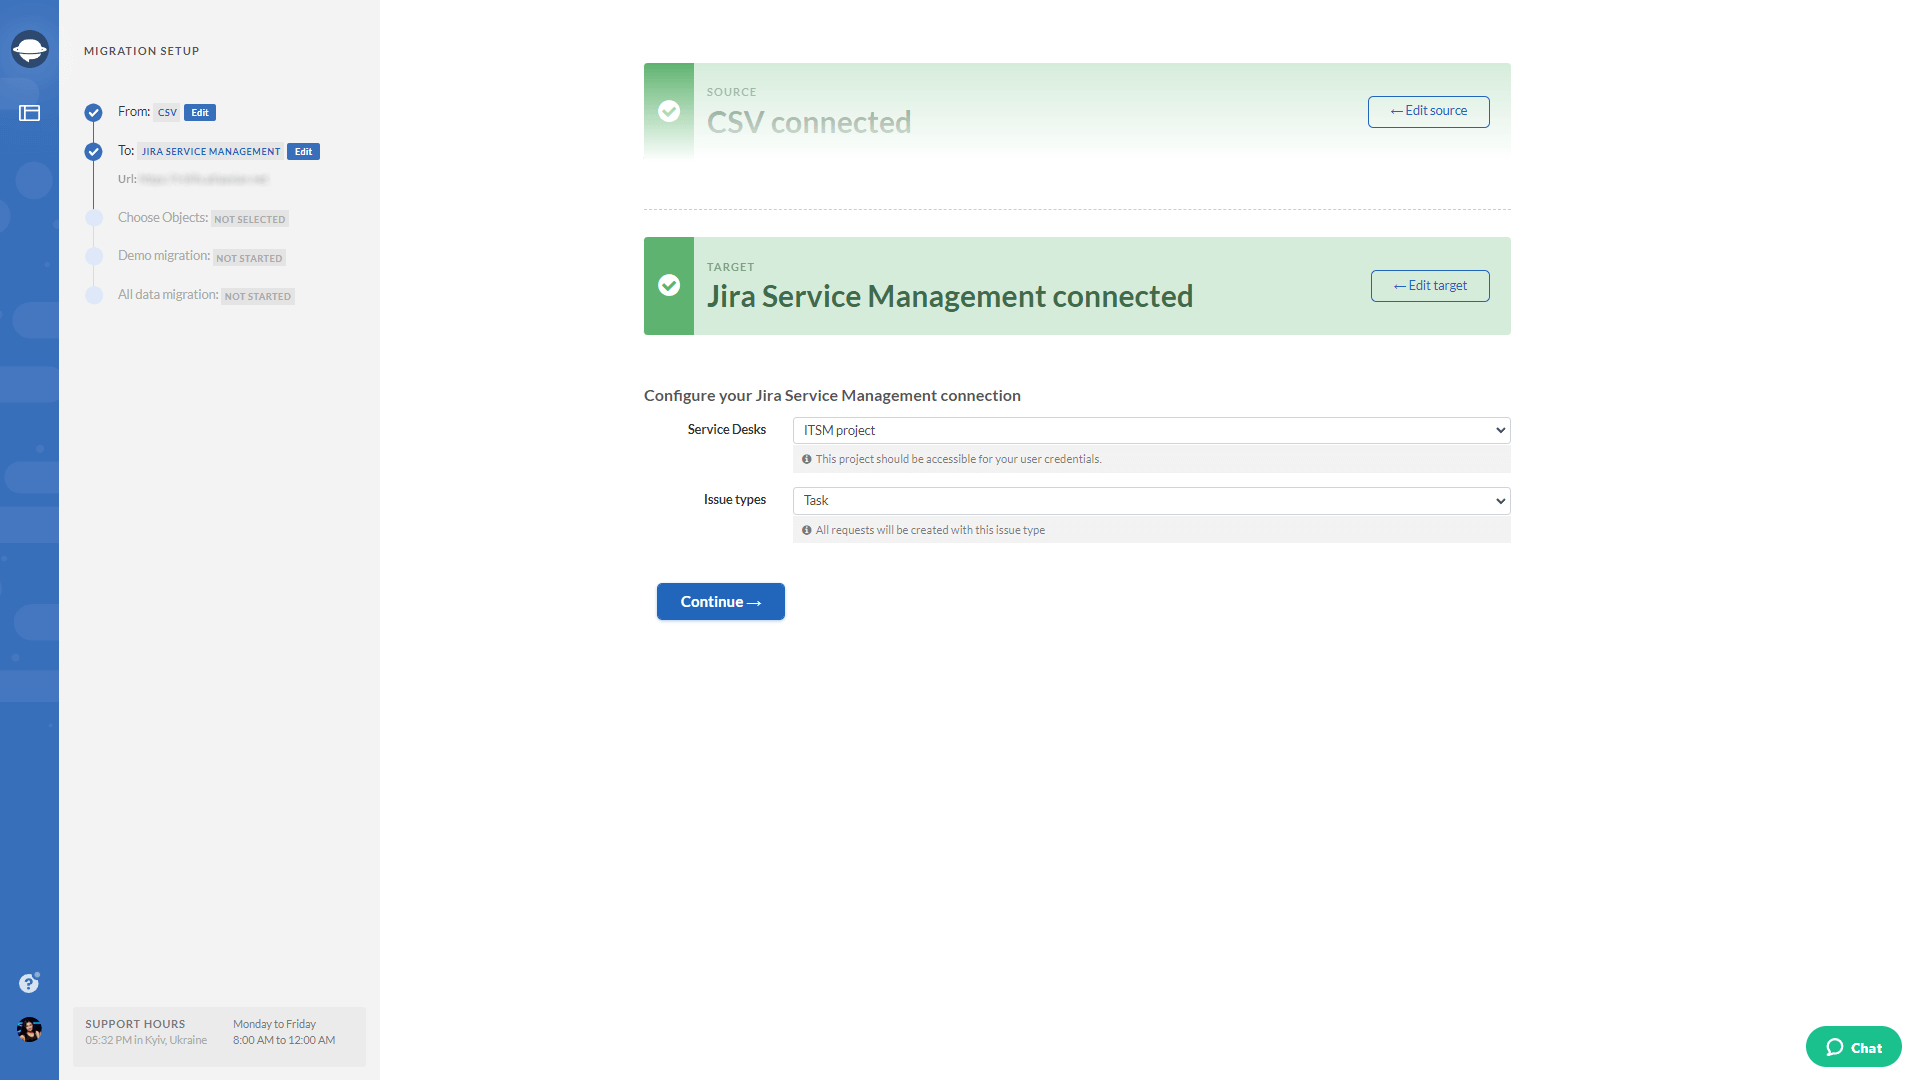Screen dimensions: 1920x1080
Task: Open the Issue types dropdown showing Task
Action: click(1151, 501)
